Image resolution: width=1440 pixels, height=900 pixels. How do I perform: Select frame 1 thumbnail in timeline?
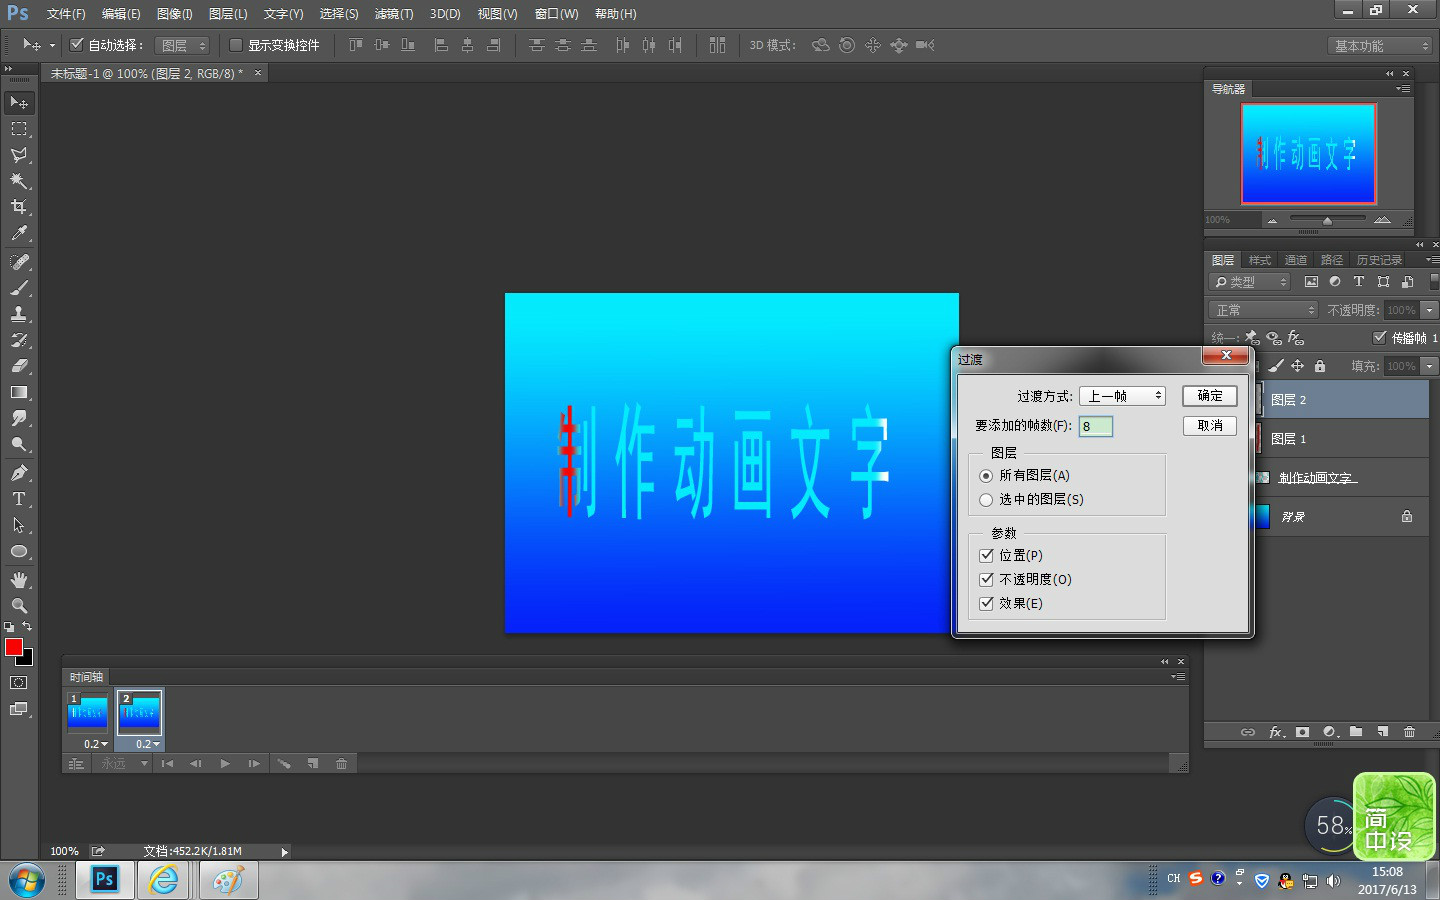[x=88, y=711]
